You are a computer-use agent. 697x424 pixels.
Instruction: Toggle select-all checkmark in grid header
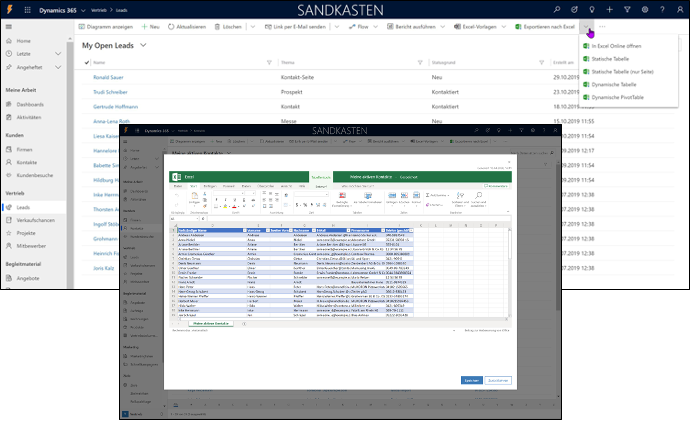click(87, 63)
